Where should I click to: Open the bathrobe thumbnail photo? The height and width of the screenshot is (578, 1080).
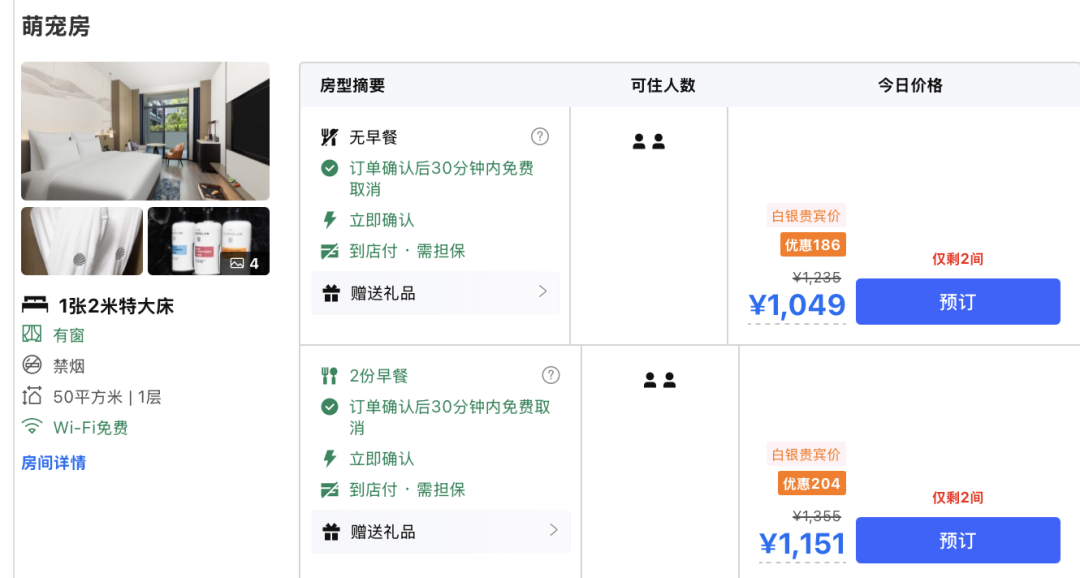82,241
